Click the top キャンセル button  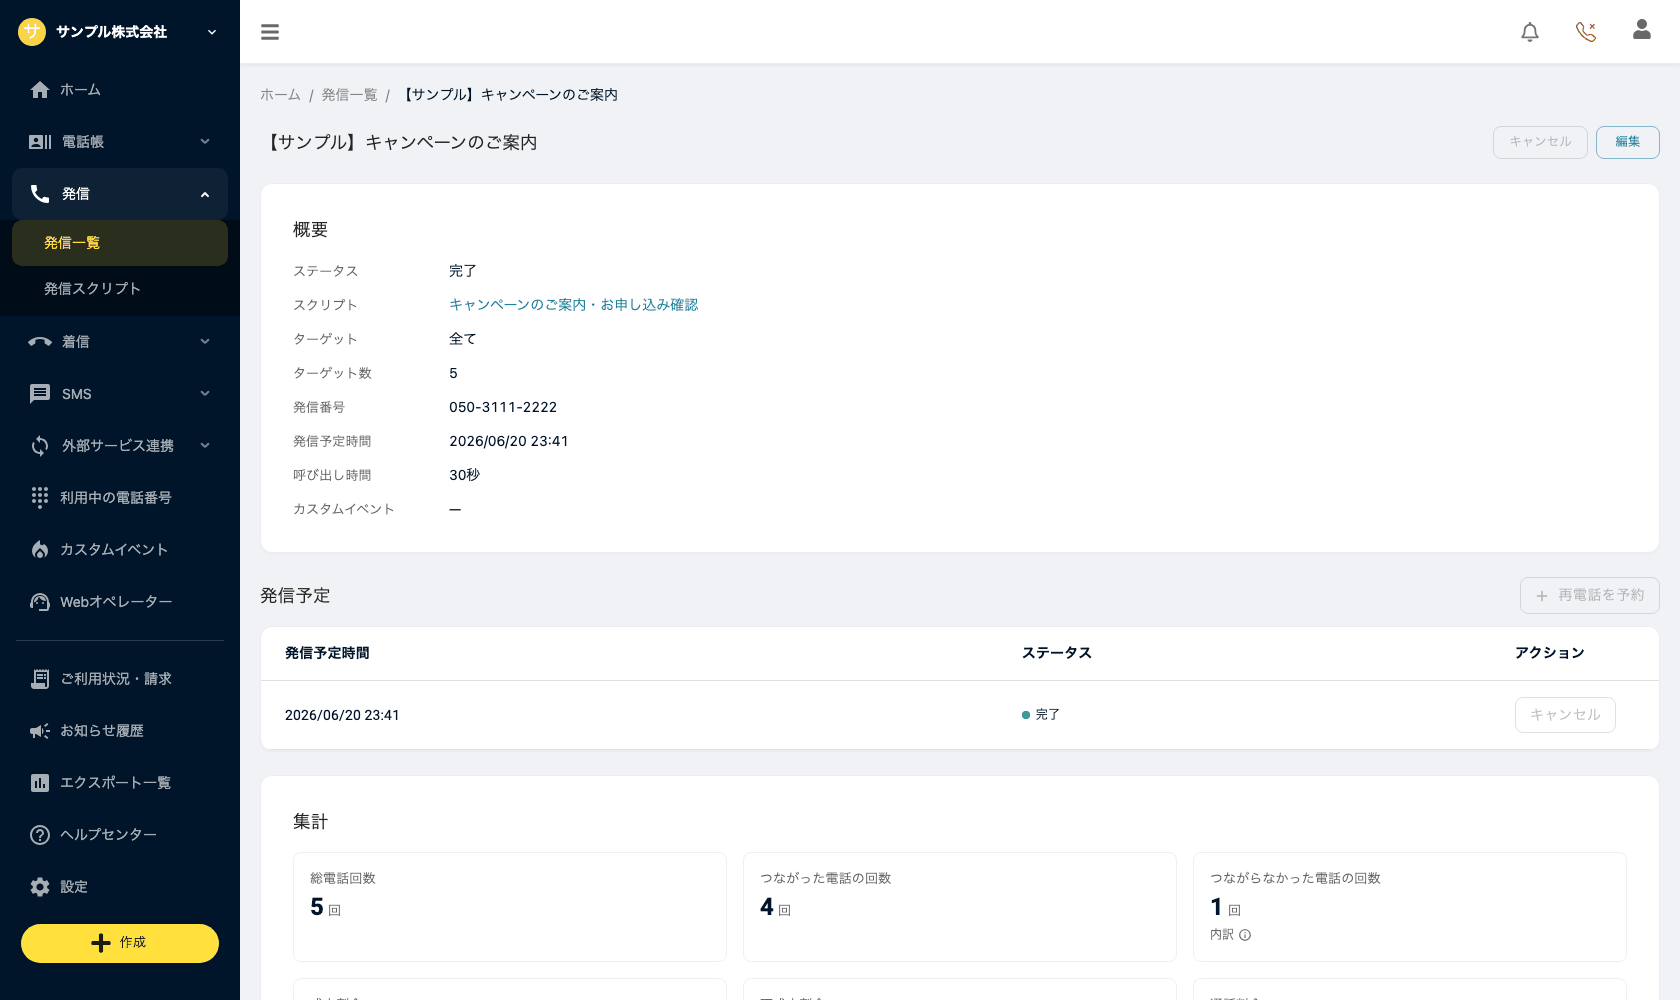1540,142
